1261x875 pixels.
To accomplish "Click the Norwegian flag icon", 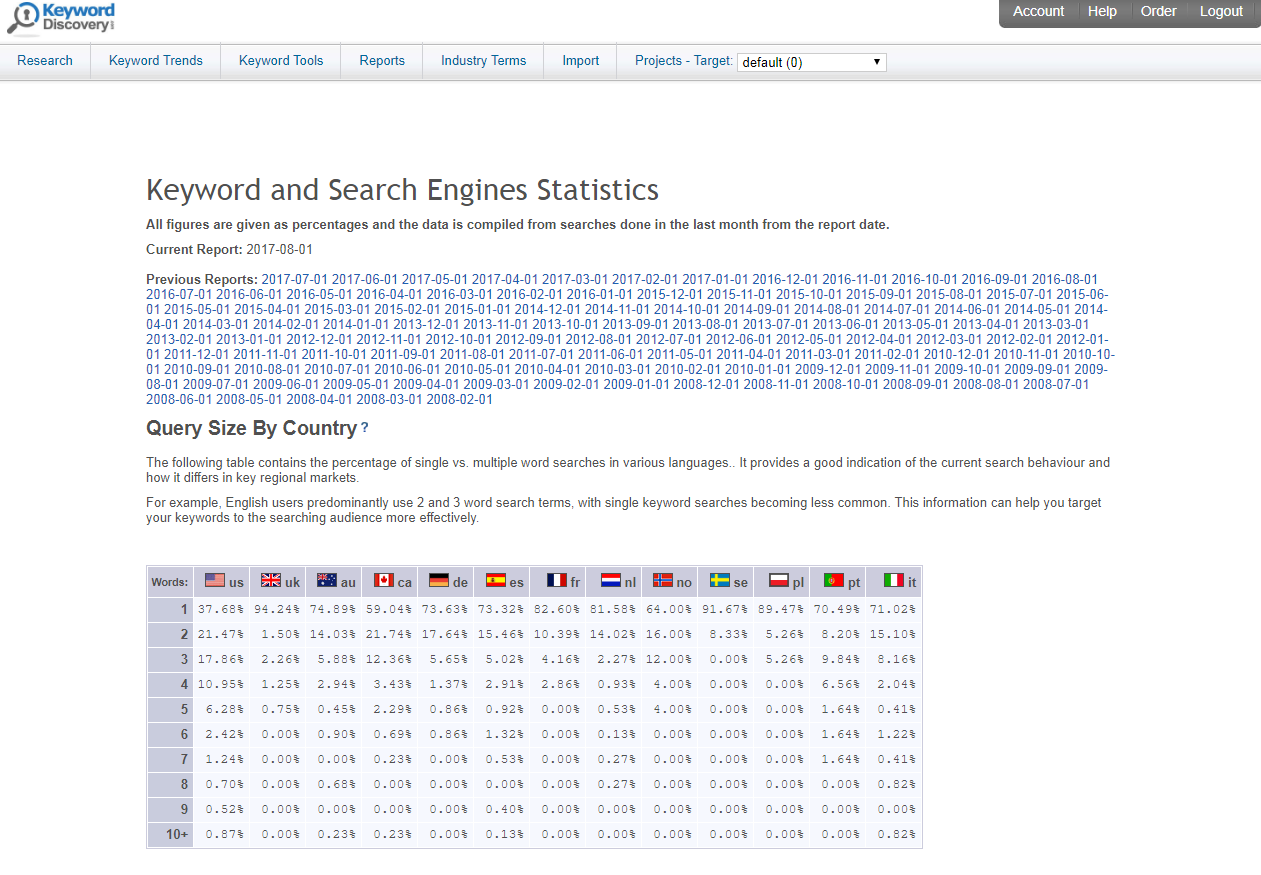I will pos(662,580).
